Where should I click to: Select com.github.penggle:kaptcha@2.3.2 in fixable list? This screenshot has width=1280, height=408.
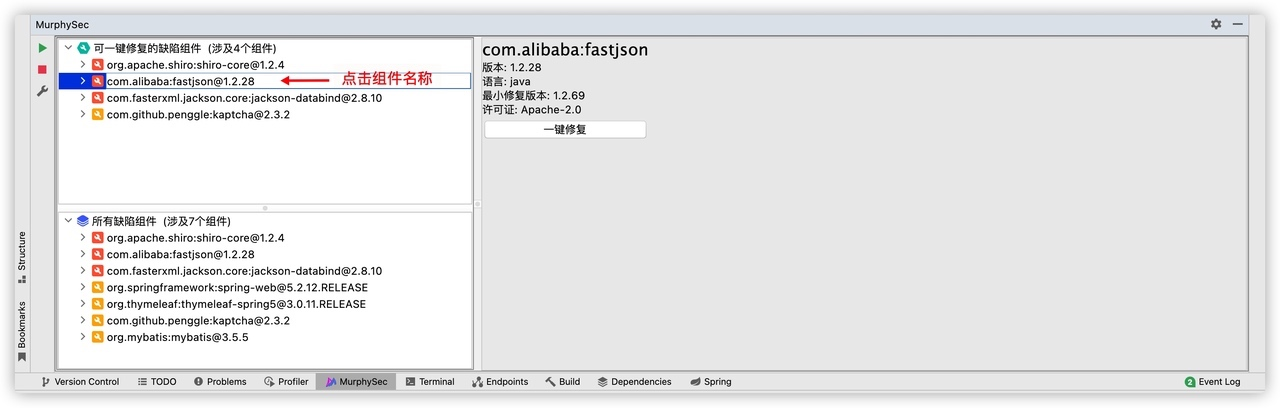[x=198, y=115]
